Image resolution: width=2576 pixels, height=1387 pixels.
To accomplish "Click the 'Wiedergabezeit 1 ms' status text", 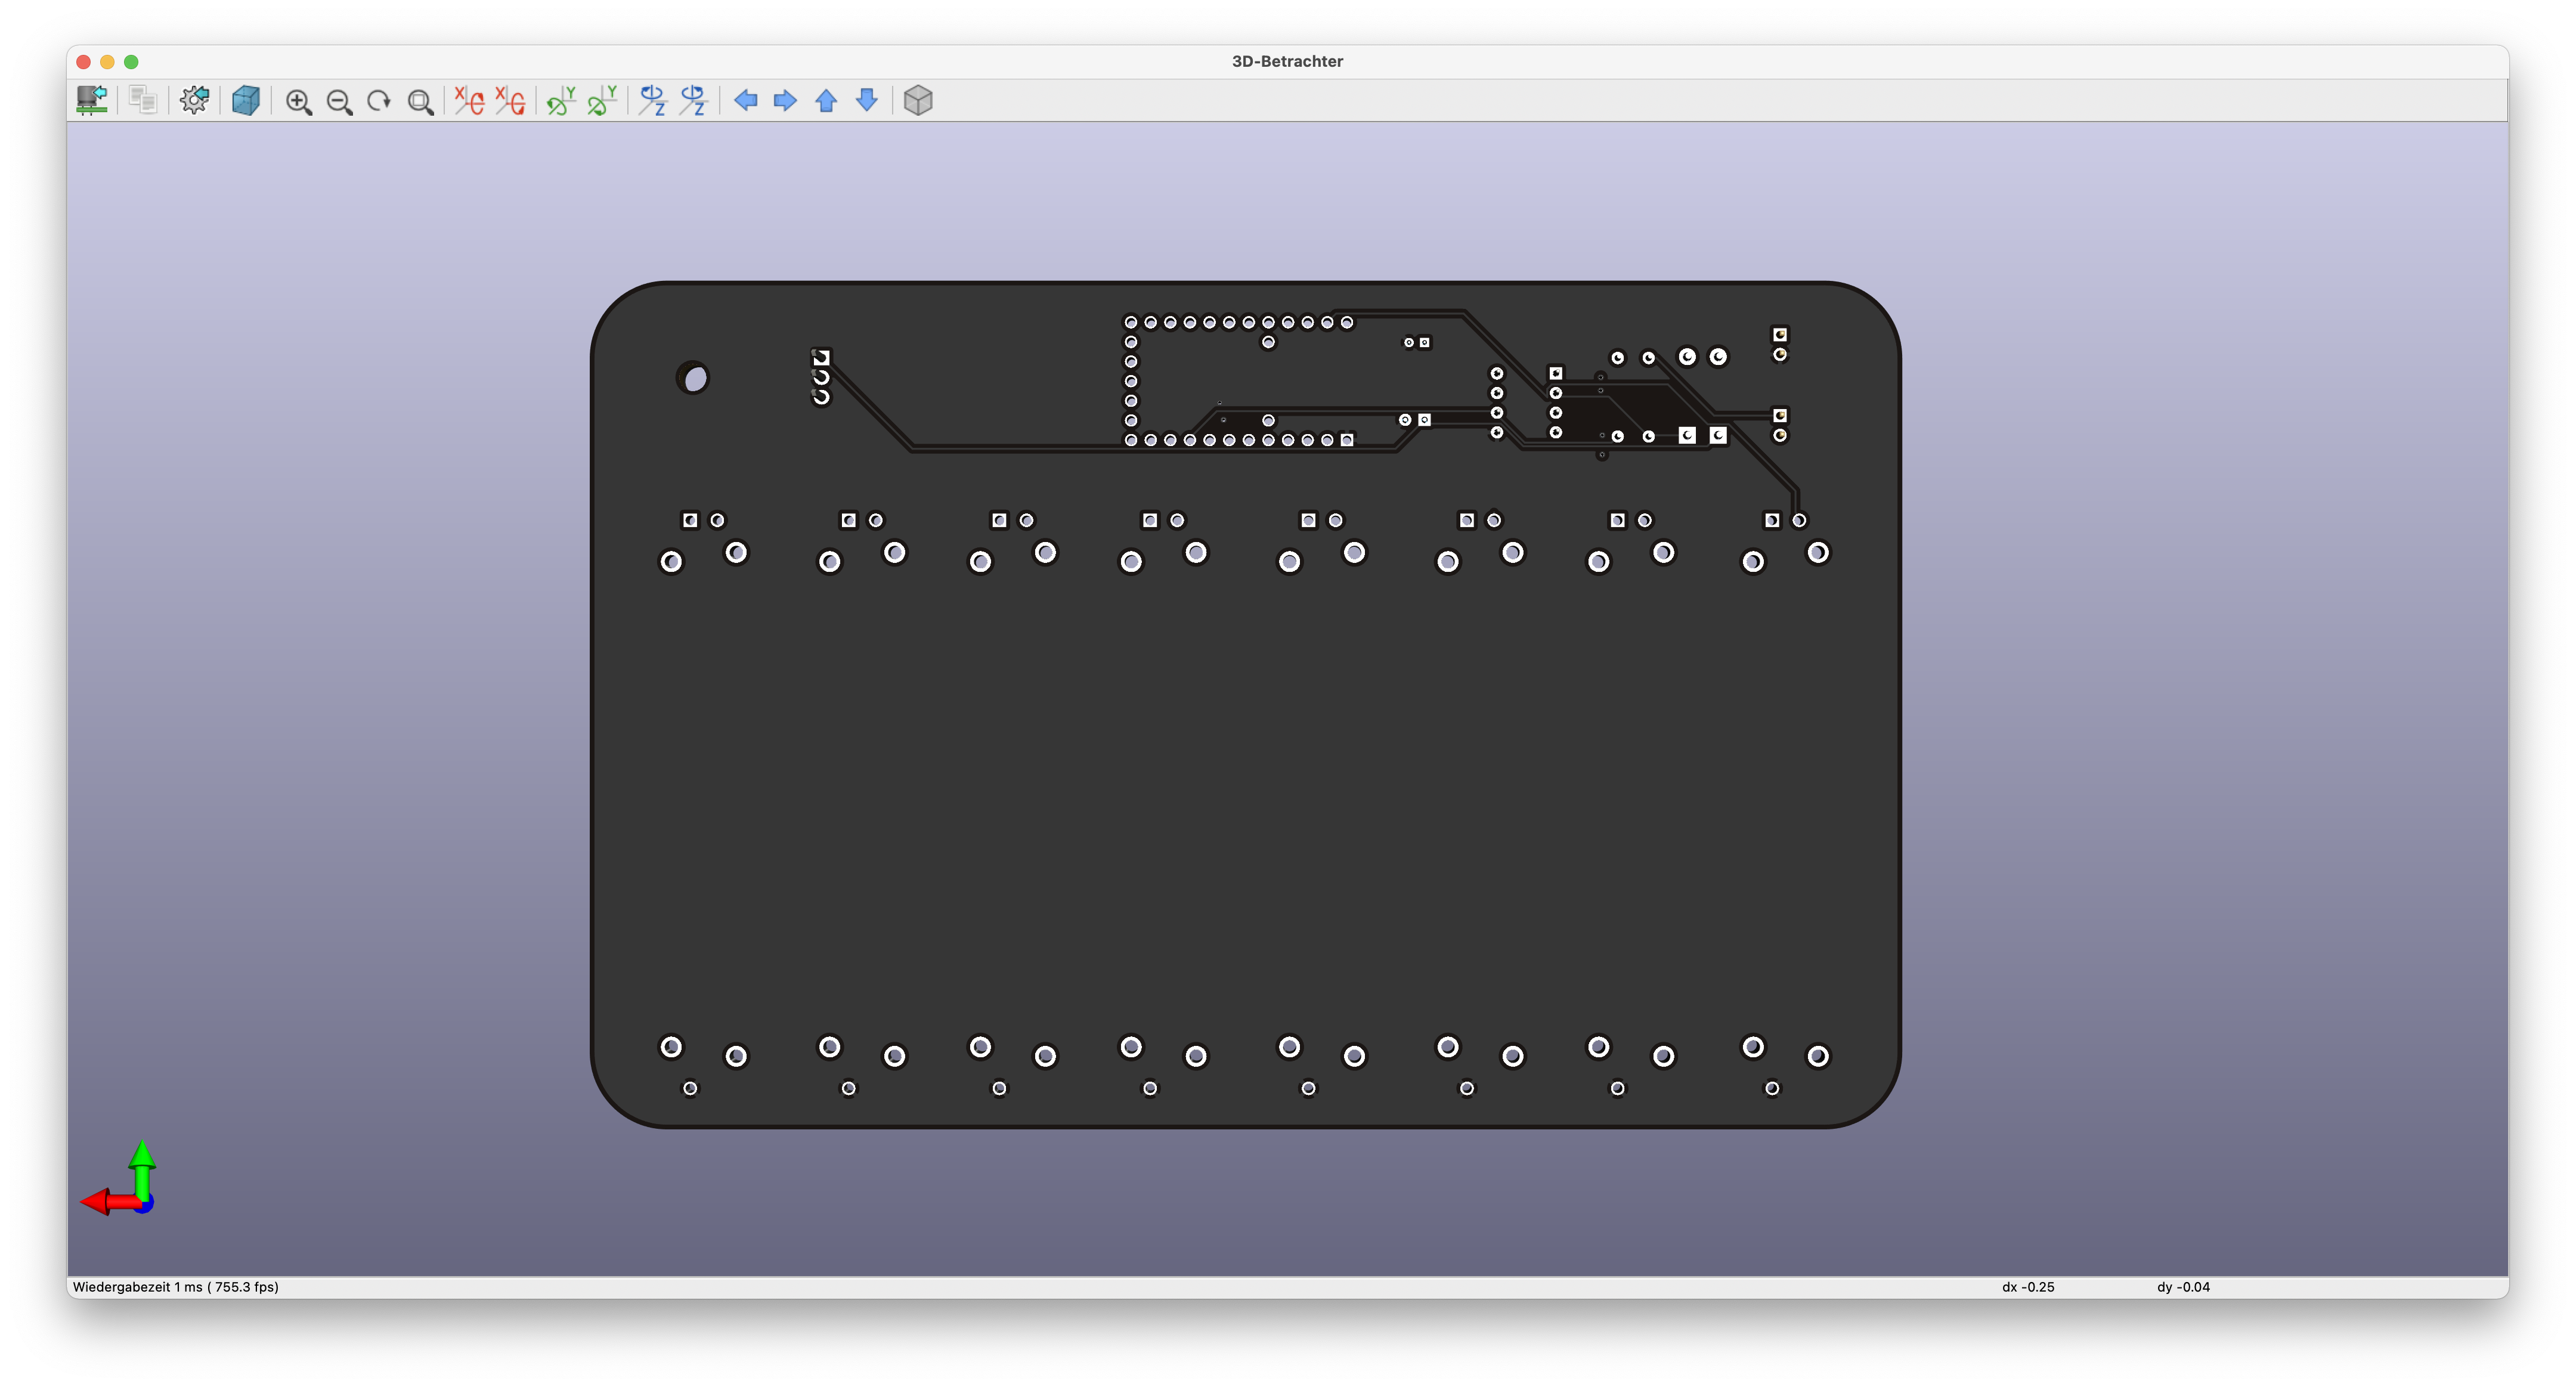I will pos(176,1287).
